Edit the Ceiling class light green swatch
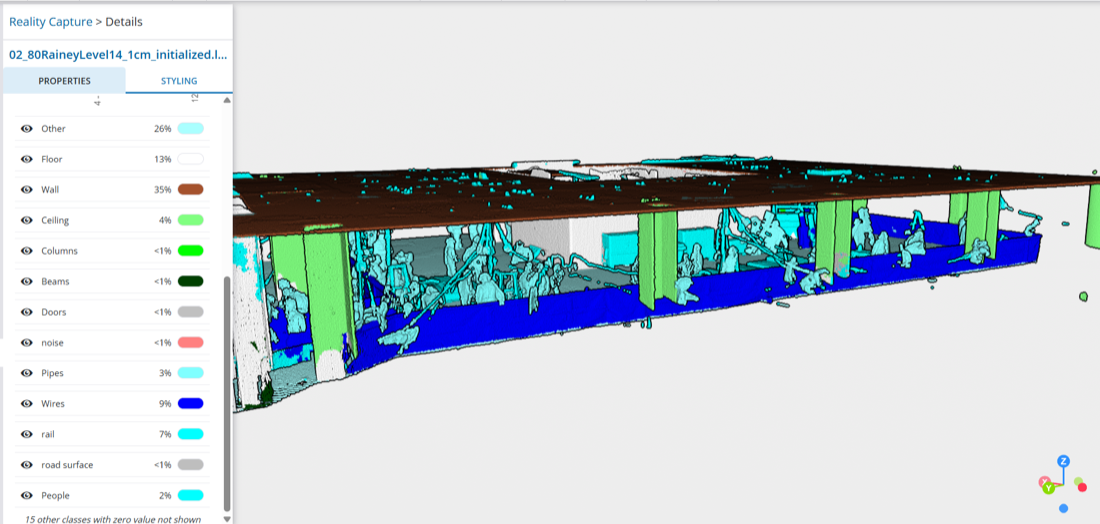This screenshot has height=524, width=1100. click(x=191, y=220)
